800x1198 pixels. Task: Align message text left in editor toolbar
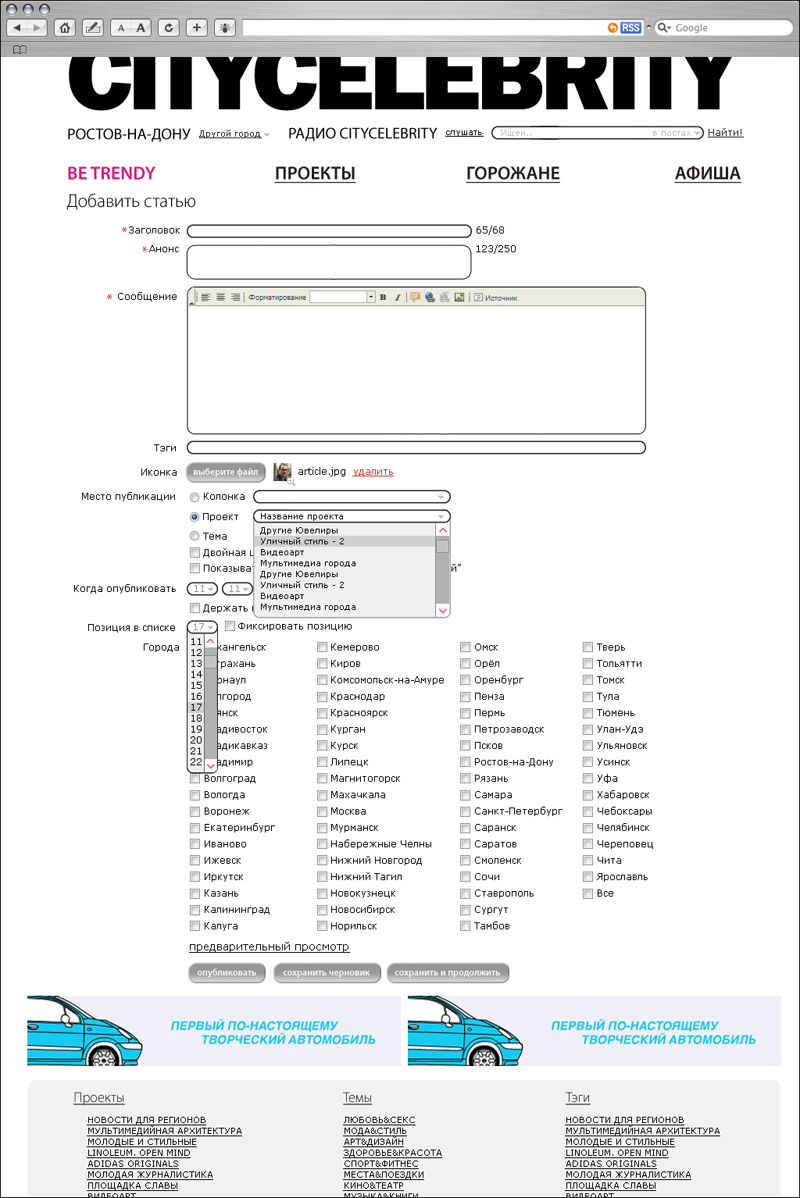(x=206, y=297)
